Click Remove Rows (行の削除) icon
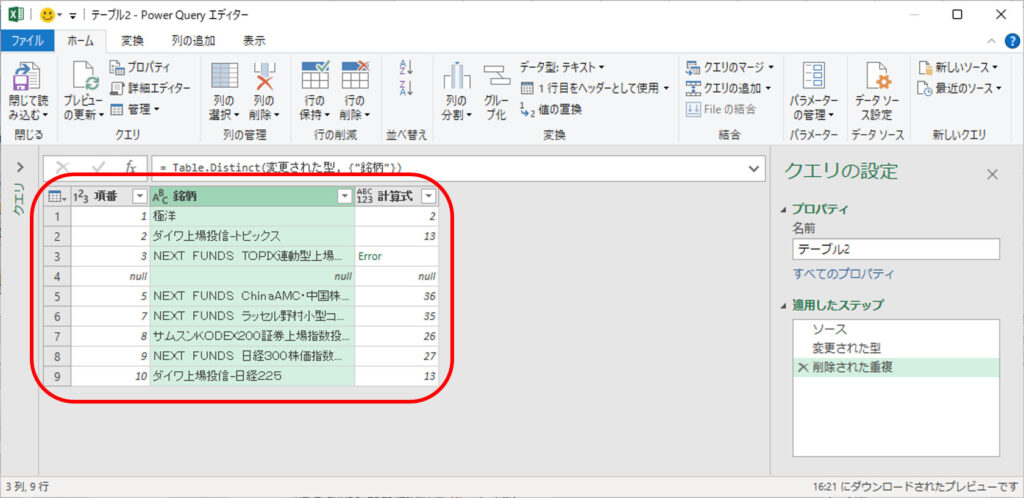This screenshot has width=1024, height=498. 355,75
